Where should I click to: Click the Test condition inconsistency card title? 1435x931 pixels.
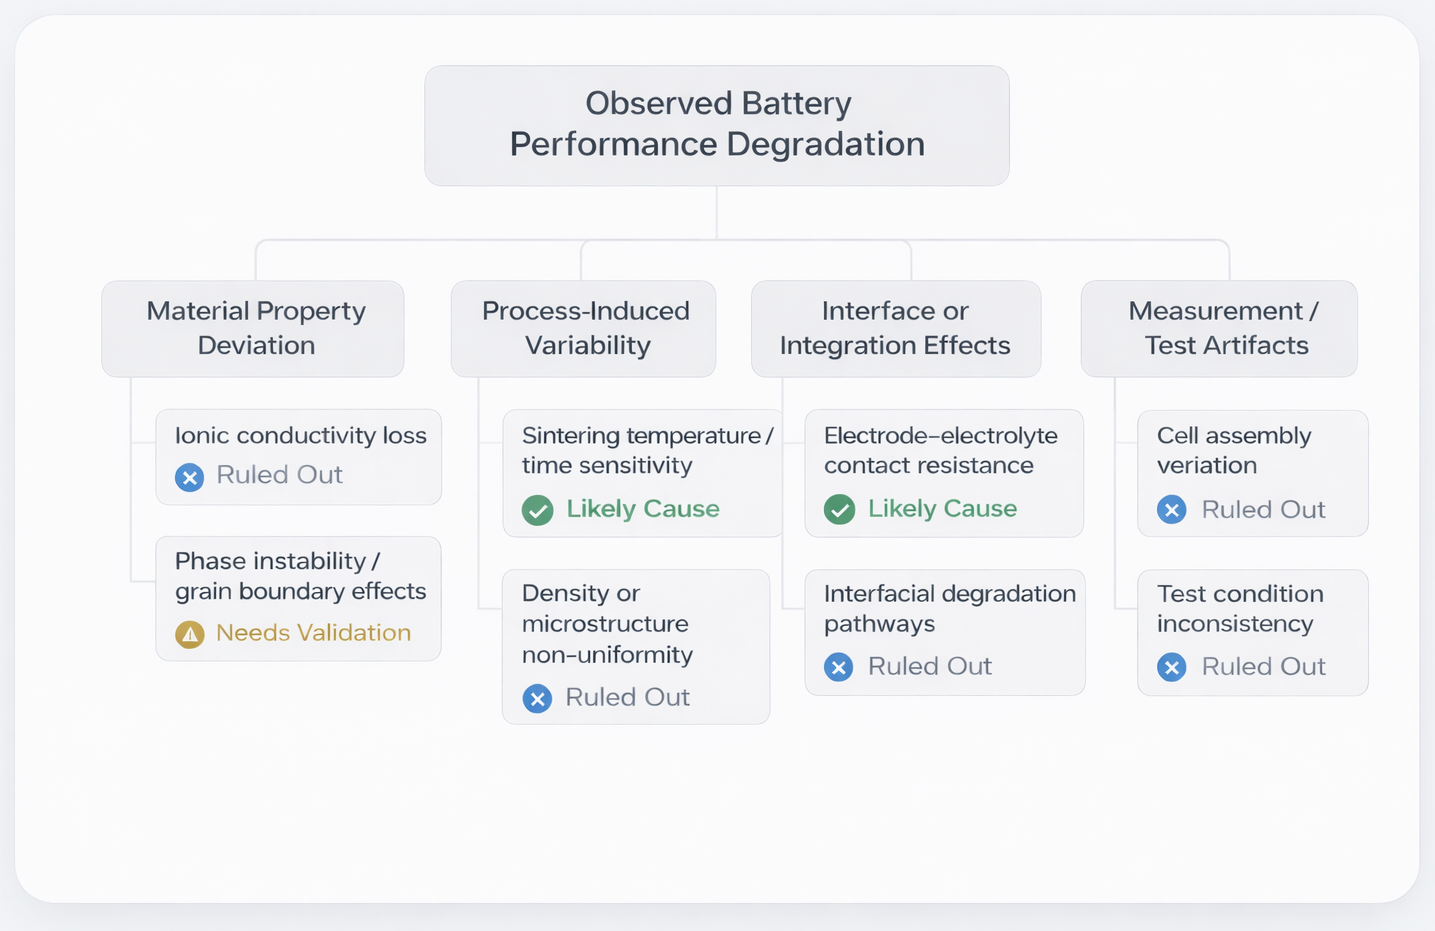click(1240, 608)
